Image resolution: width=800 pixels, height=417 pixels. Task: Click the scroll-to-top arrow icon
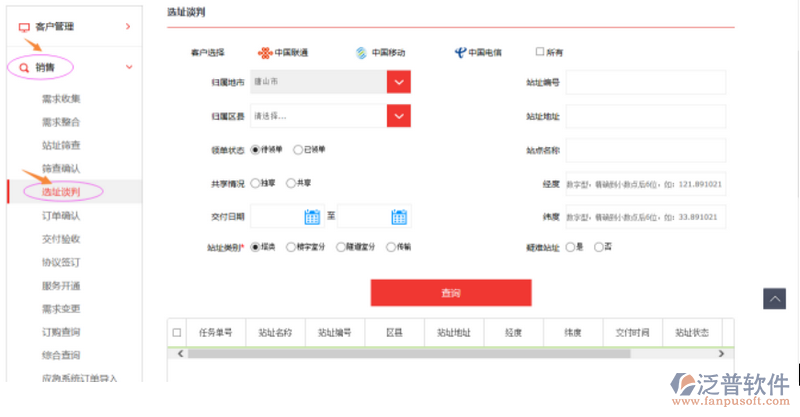[774, 298]
